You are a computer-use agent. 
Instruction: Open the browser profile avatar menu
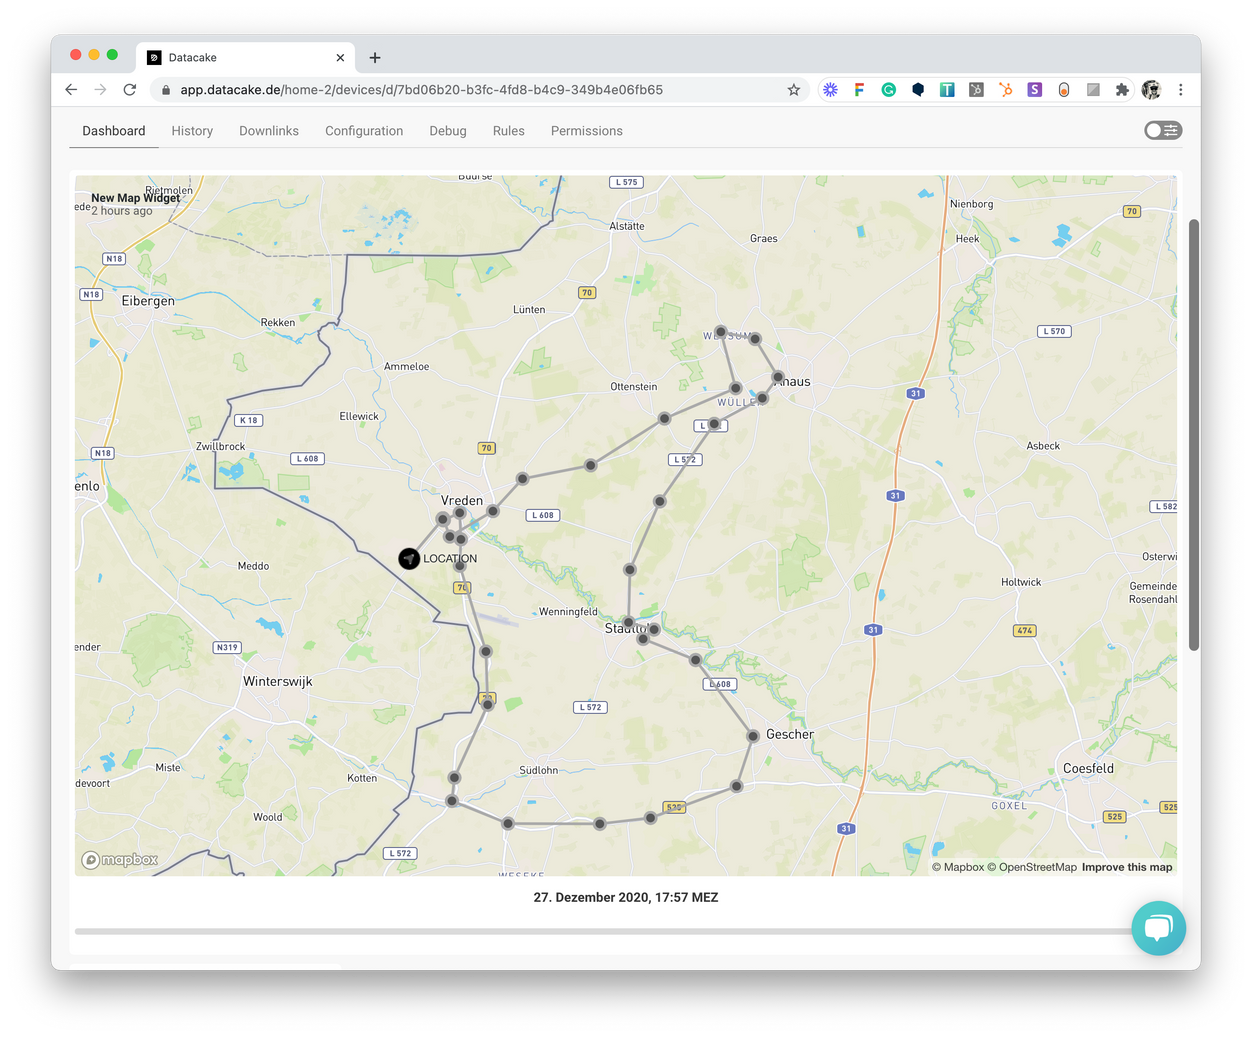[1151, 89]
